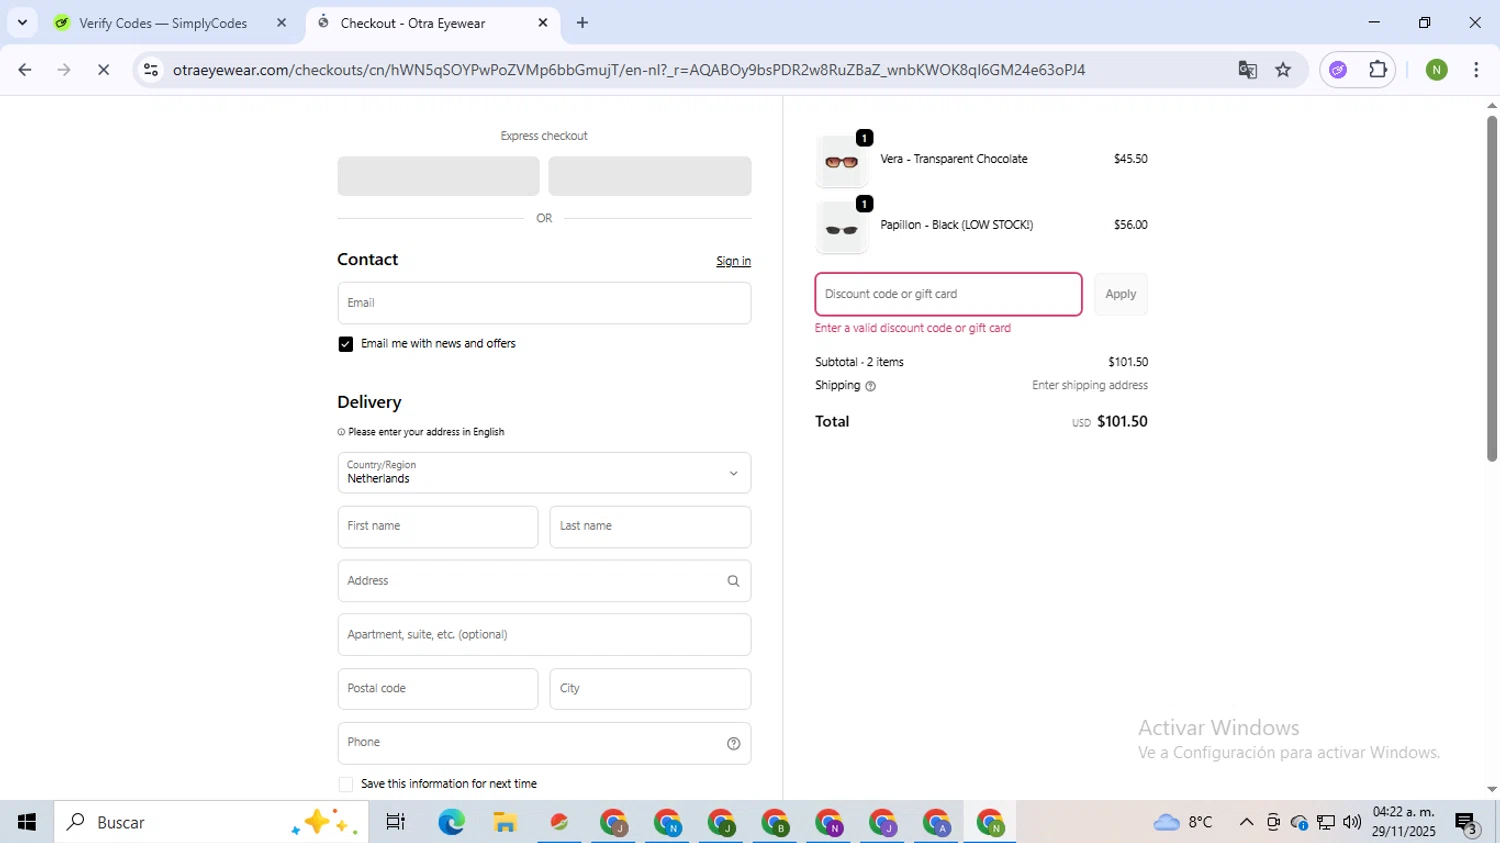The height and width of the screenshot is (843, 1500).
Task: Focus the City field
Action: coord(650,689)
